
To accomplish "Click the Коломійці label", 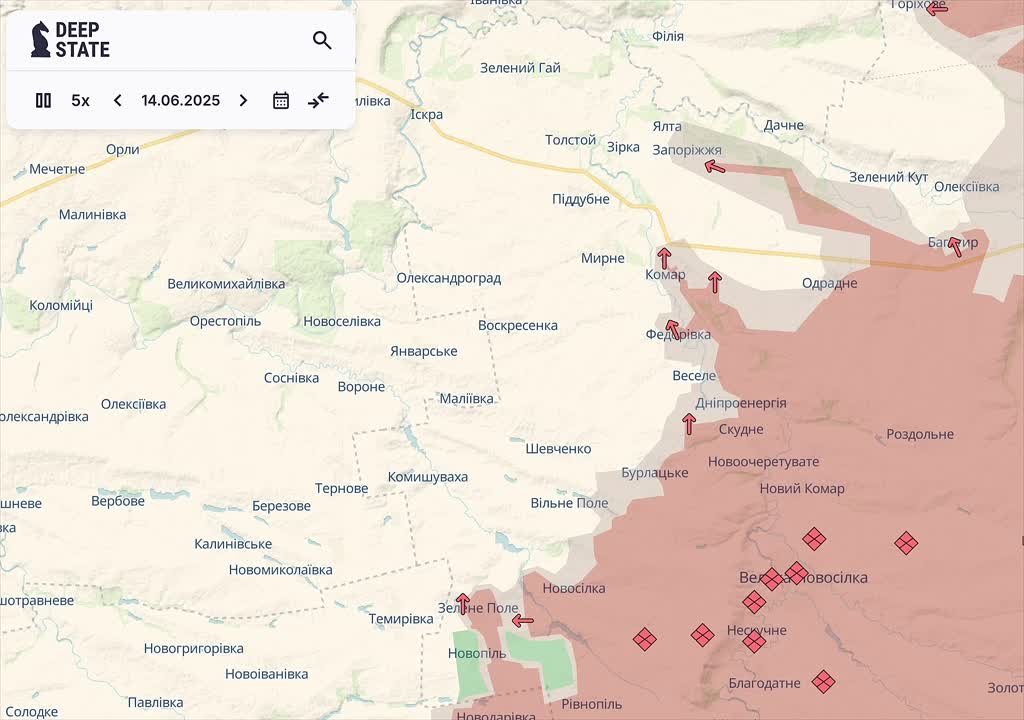I will pyautogui.click(x=61, y=305).
